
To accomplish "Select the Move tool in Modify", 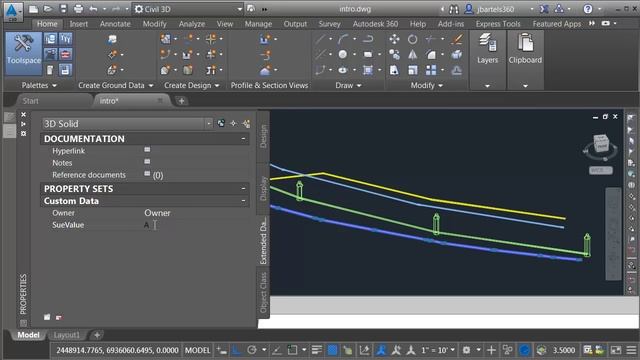I will [394, 39].
